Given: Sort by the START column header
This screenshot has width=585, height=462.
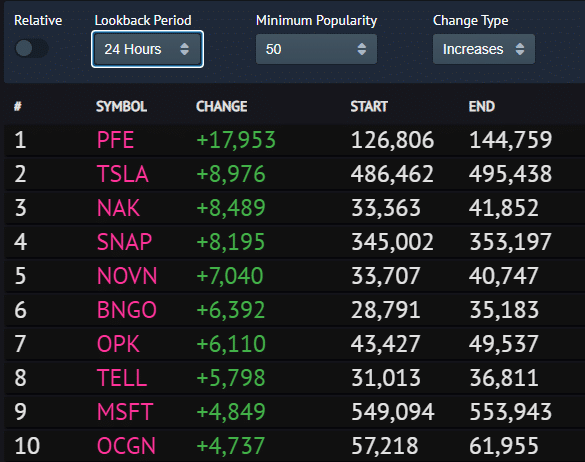Looking at the screenshot, I should point(369,107).
